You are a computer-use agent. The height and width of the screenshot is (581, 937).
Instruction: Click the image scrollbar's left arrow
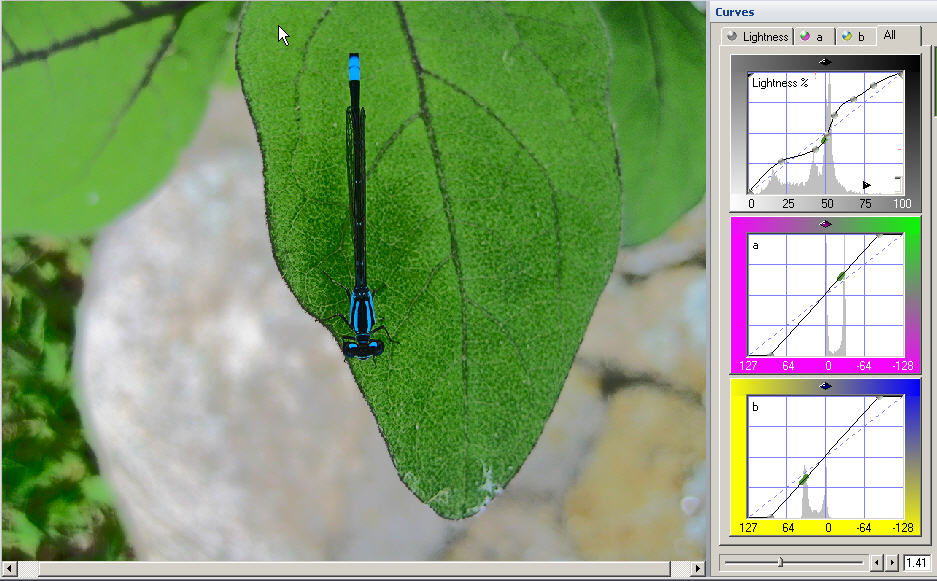coord(9,568)
